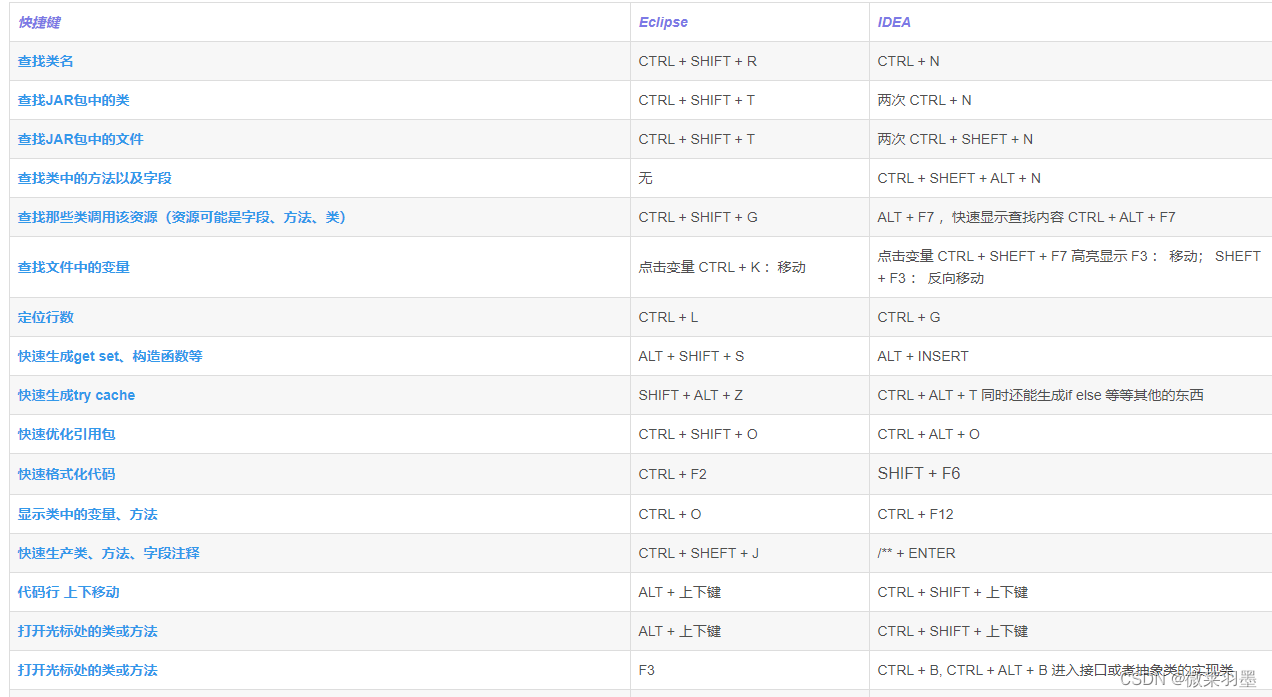Click the CTRL + G cell
Screen dimensions: 1272x697
point(909,317)
